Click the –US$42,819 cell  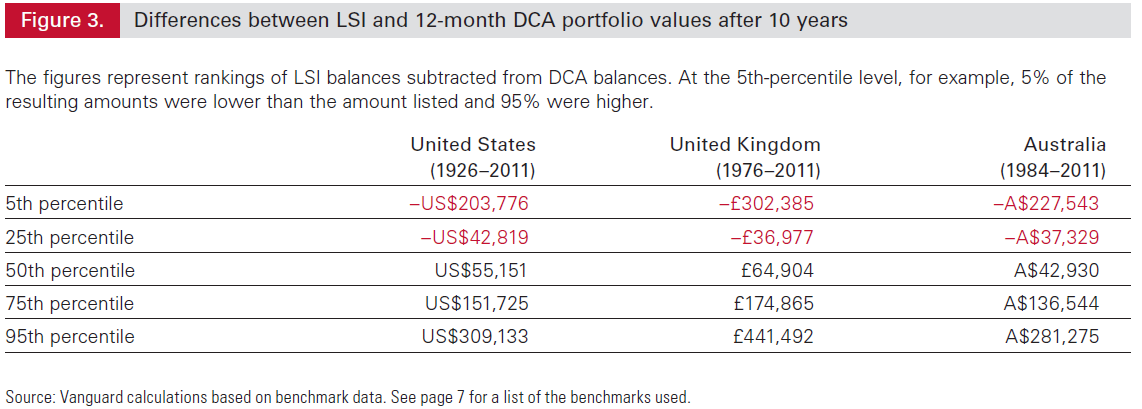tap(470, 238)
